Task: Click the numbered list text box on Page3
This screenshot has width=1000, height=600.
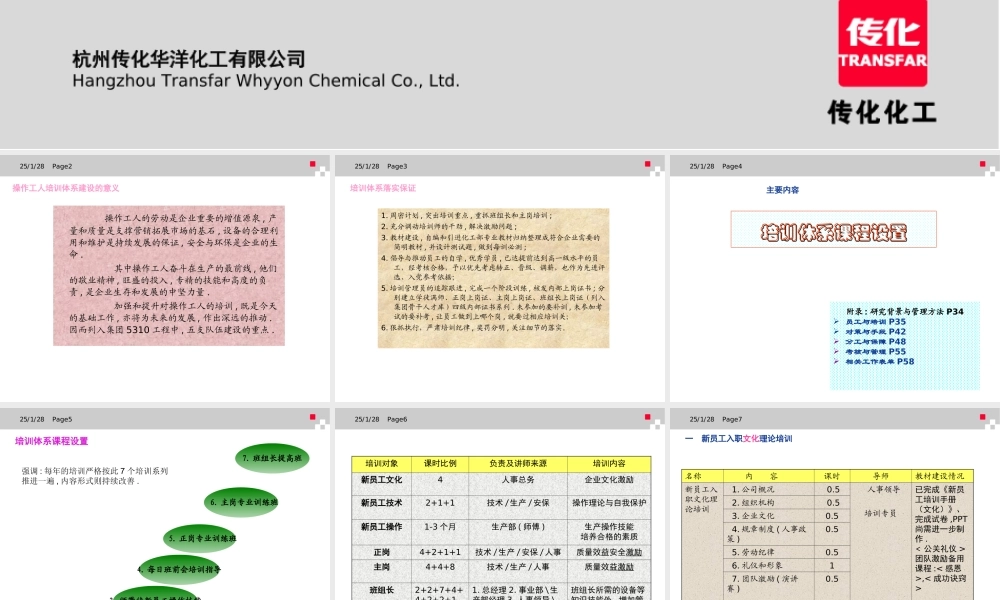Action: [493, 277]
